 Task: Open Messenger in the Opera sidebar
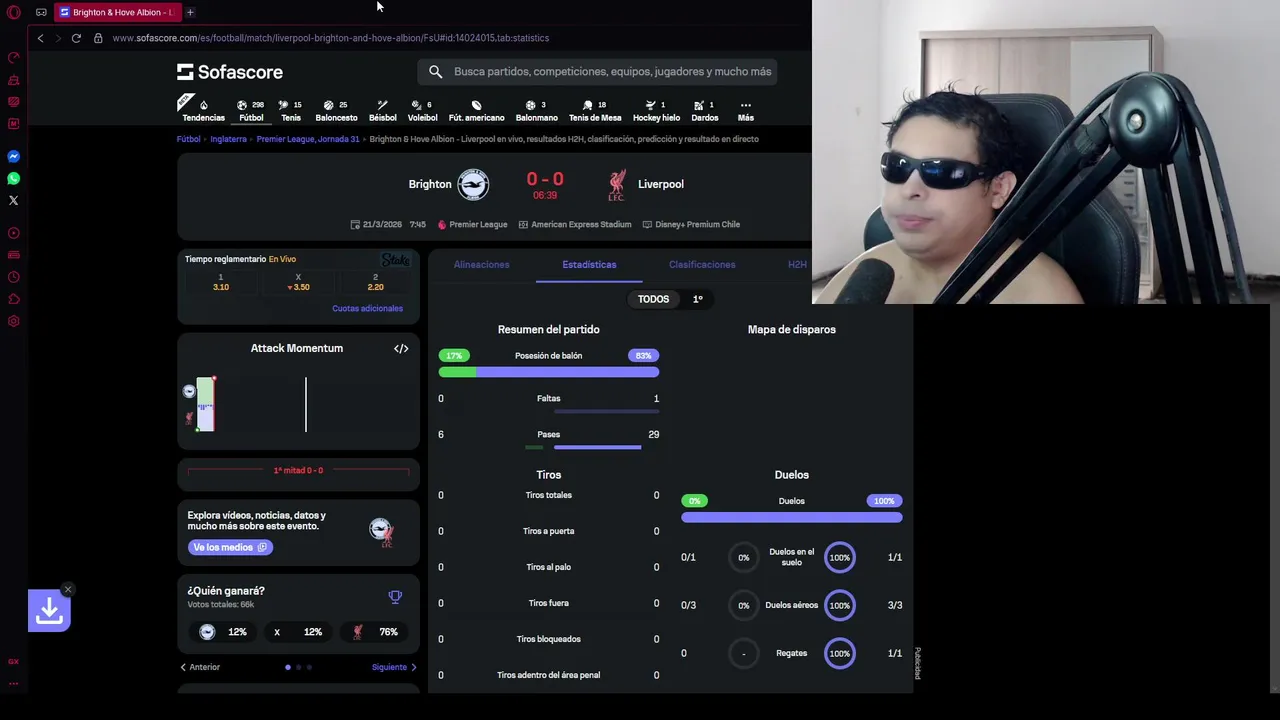pos(14,156)
